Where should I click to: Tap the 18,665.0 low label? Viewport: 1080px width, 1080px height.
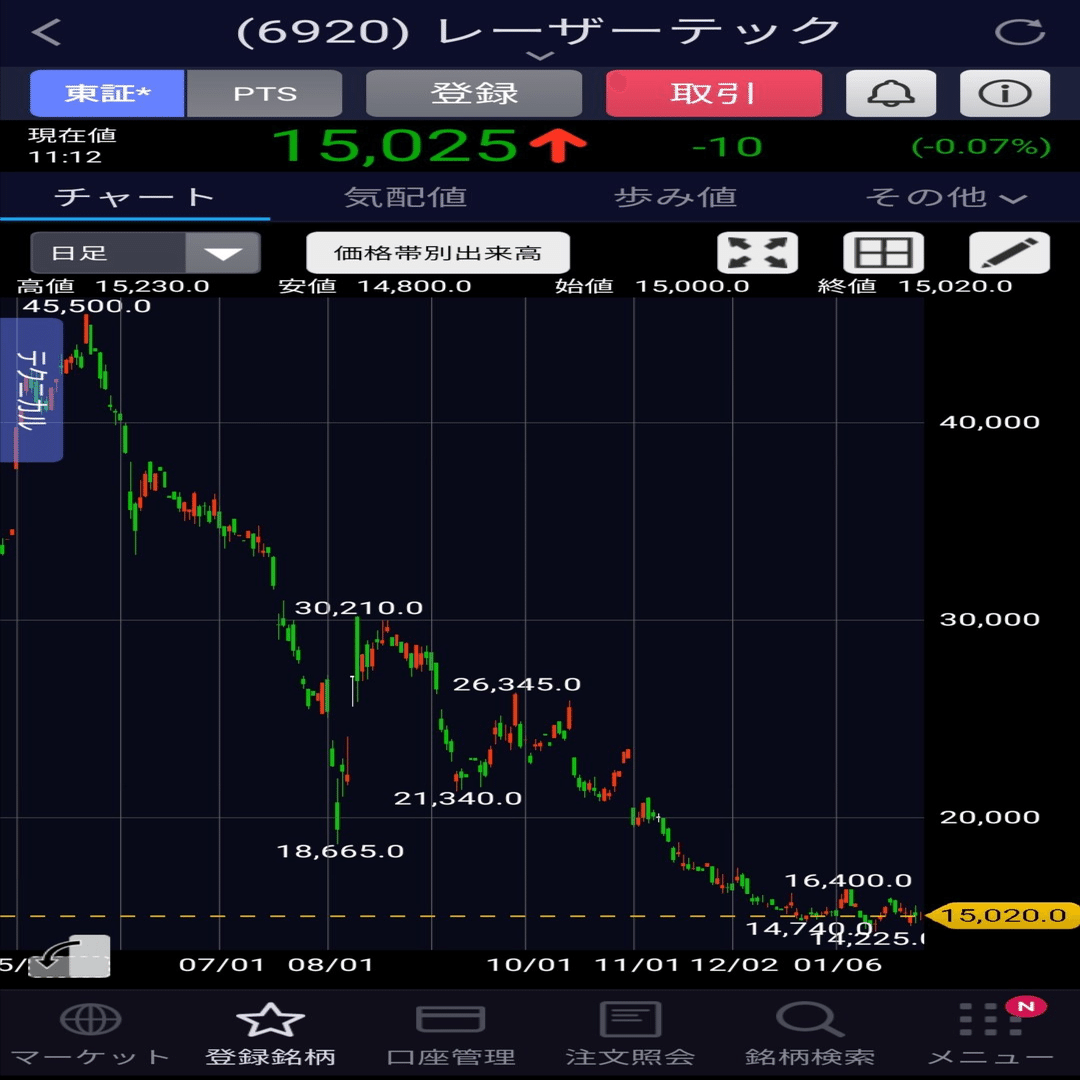point(340,851)
